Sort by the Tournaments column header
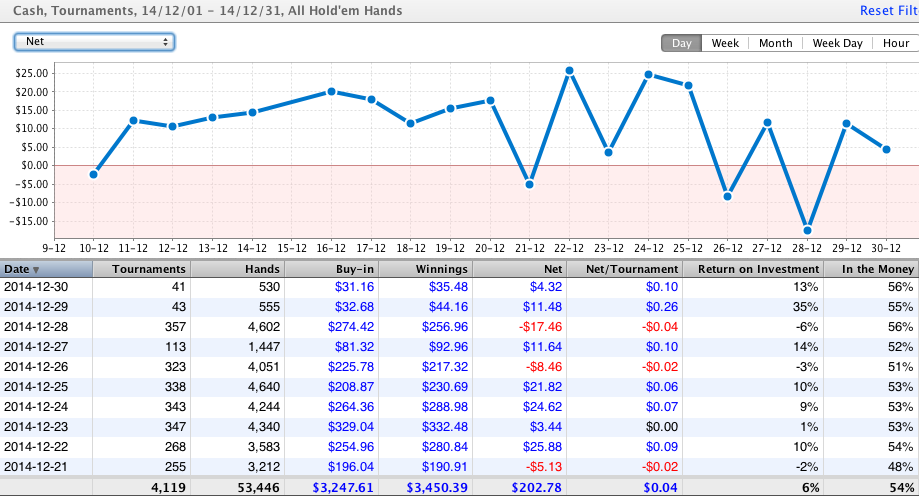Screen dimensions: 919x496 click(x=140, y=269)
